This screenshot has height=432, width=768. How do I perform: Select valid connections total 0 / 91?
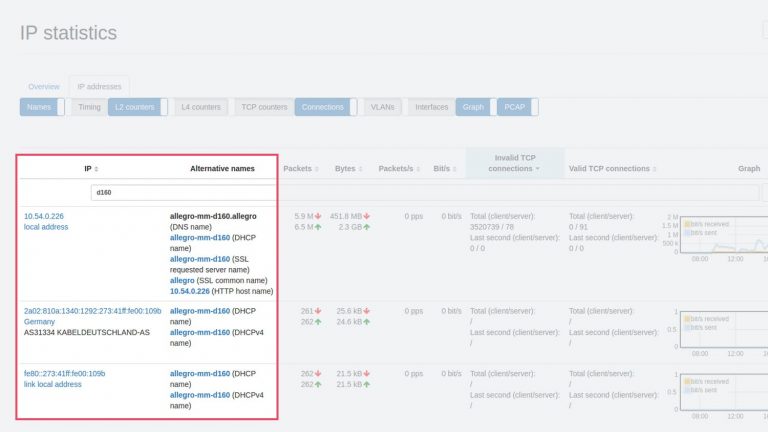click(578, 227)
